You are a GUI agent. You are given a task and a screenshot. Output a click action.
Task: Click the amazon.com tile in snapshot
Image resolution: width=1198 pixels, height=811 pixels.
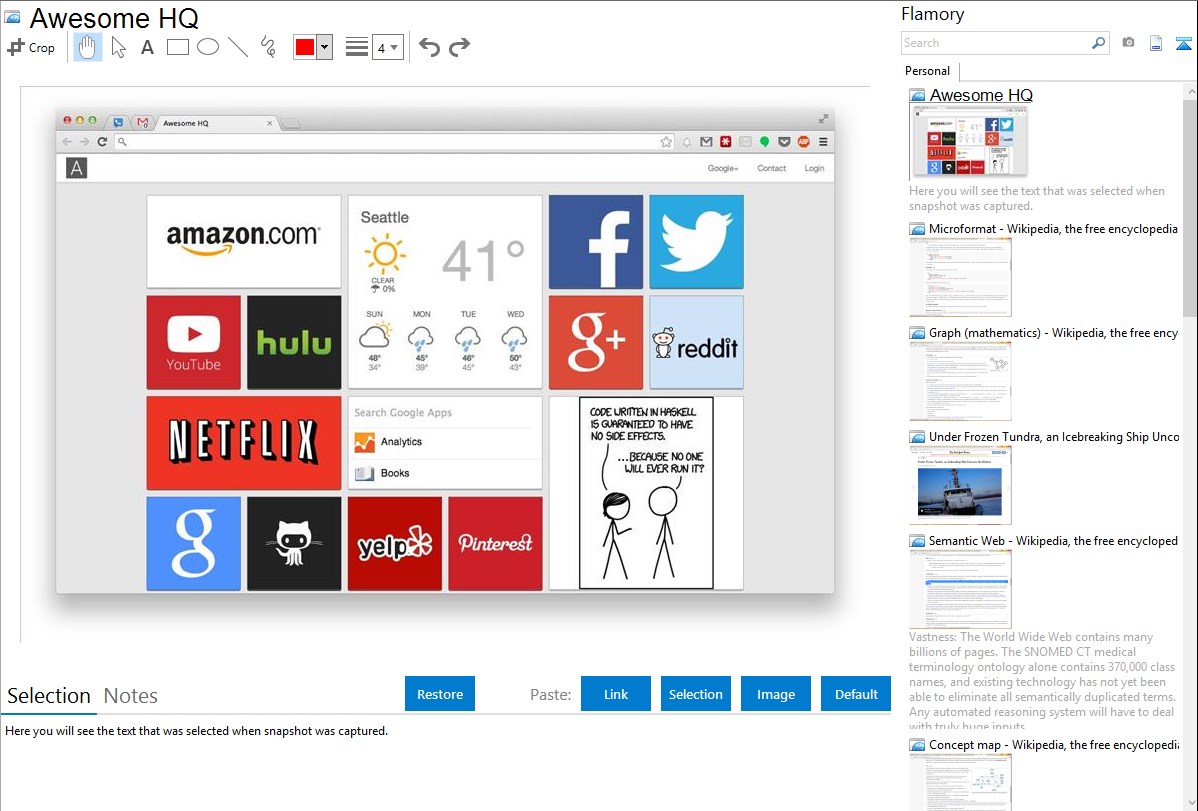coord(244,241)
